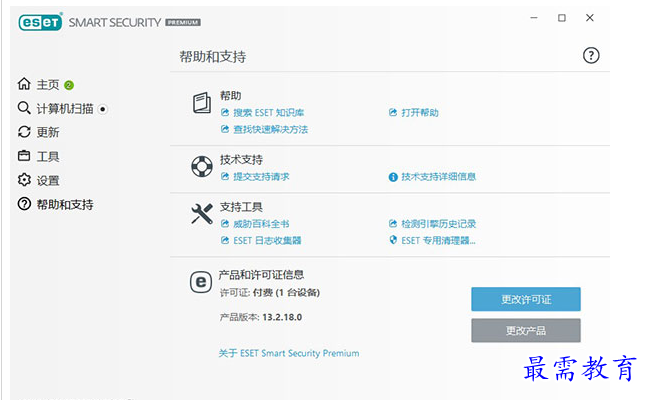Screen dimensions: 645x400
Task: Open 提交支持请求 link
Action: [x=260, y=177]
